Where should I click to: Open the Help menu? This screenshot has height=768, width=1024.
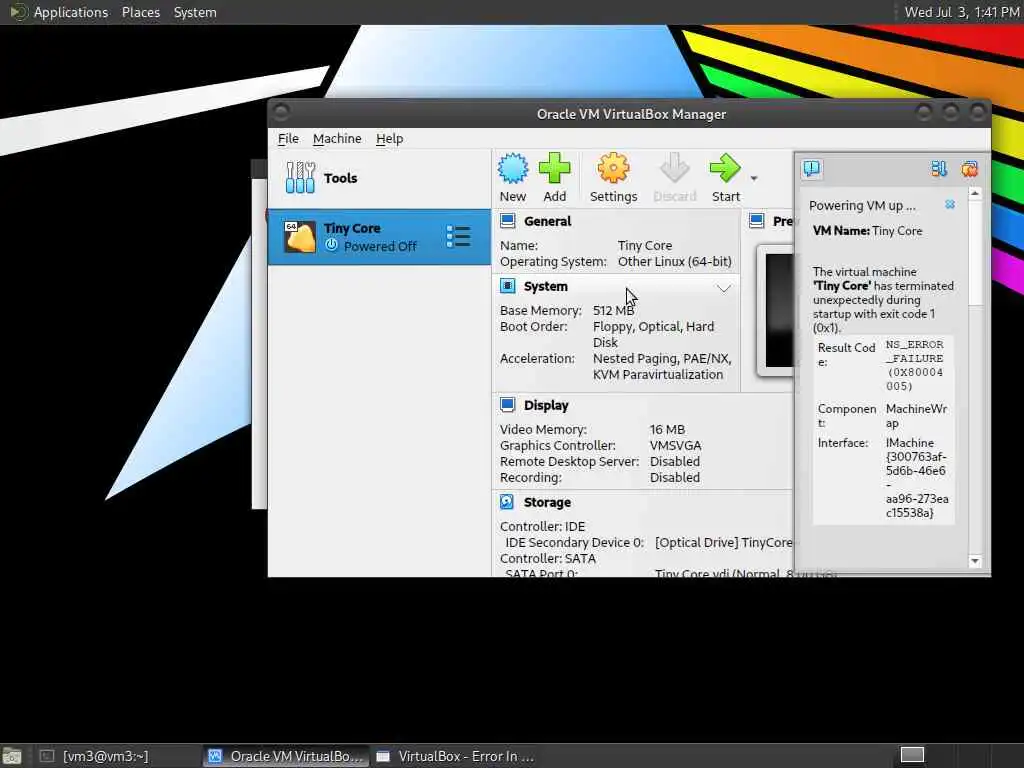point(389,138)
